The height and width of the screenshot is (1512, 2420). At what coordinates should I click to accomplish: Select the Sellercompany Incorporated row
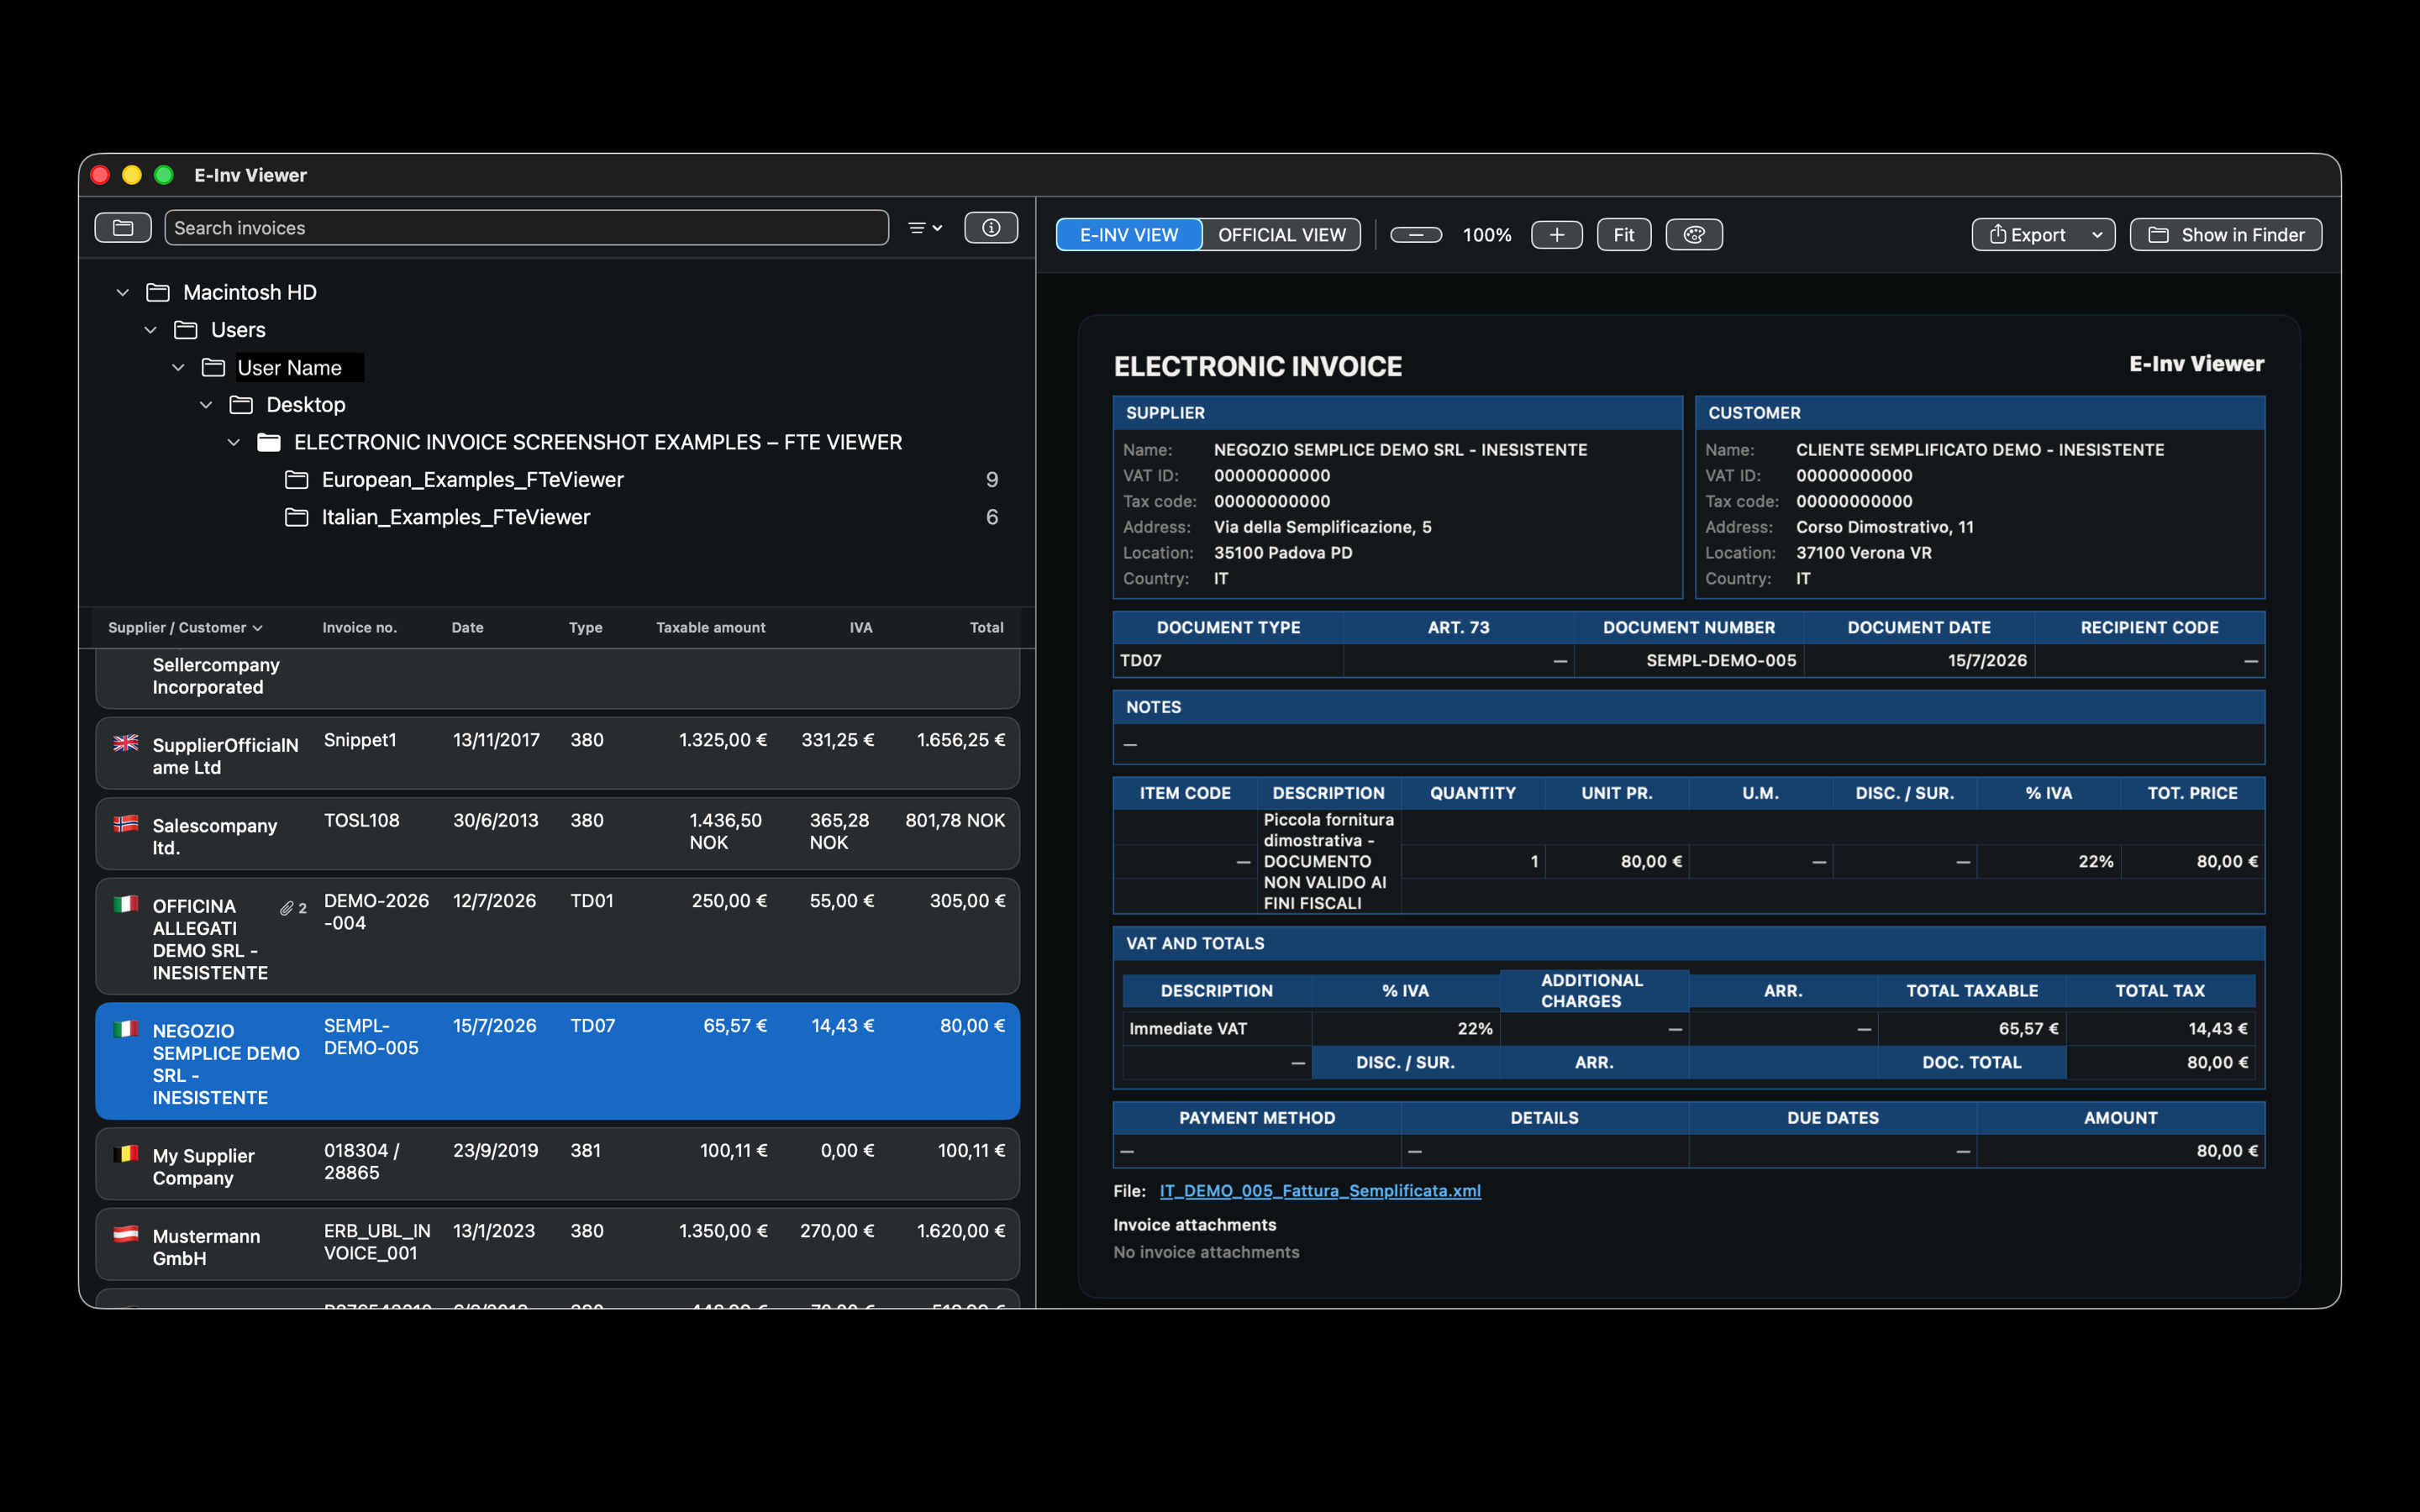click(558, 677)
